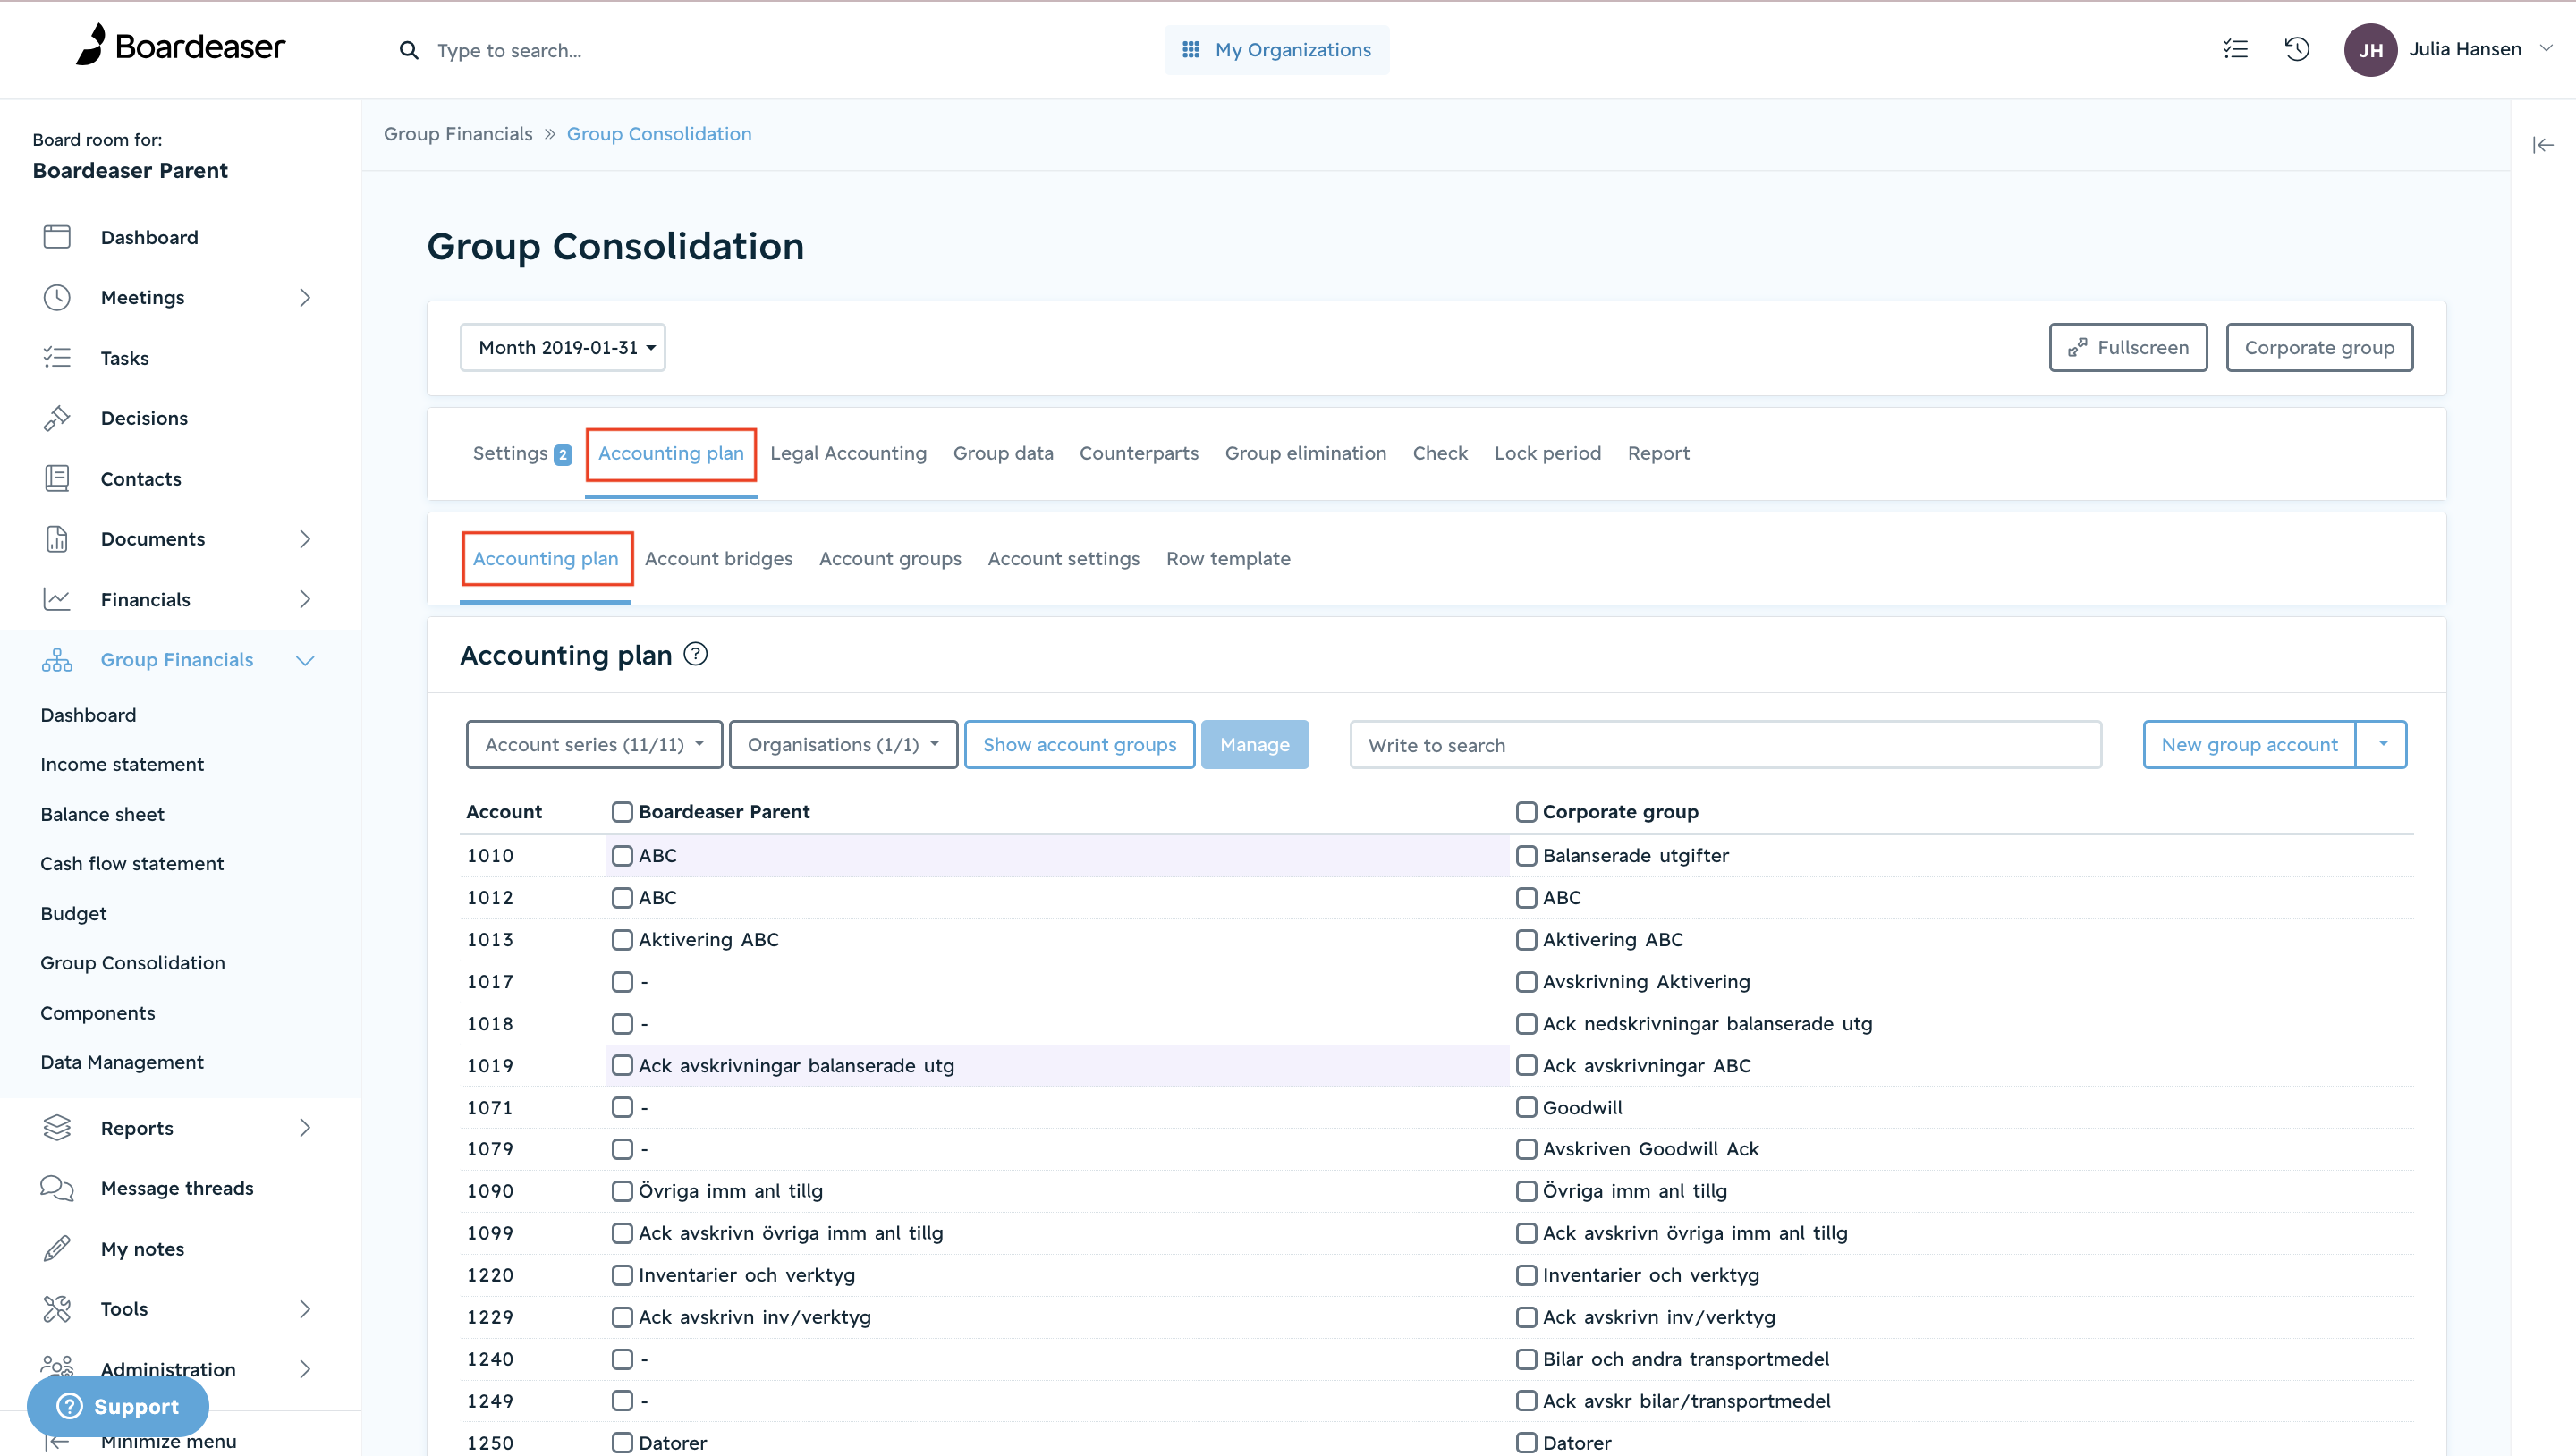The height and width of the screenshot is (1456, 2576).
Task: Open Cash flow statement in sidebar
Action: pyautogui.click(x=132, y=863)
